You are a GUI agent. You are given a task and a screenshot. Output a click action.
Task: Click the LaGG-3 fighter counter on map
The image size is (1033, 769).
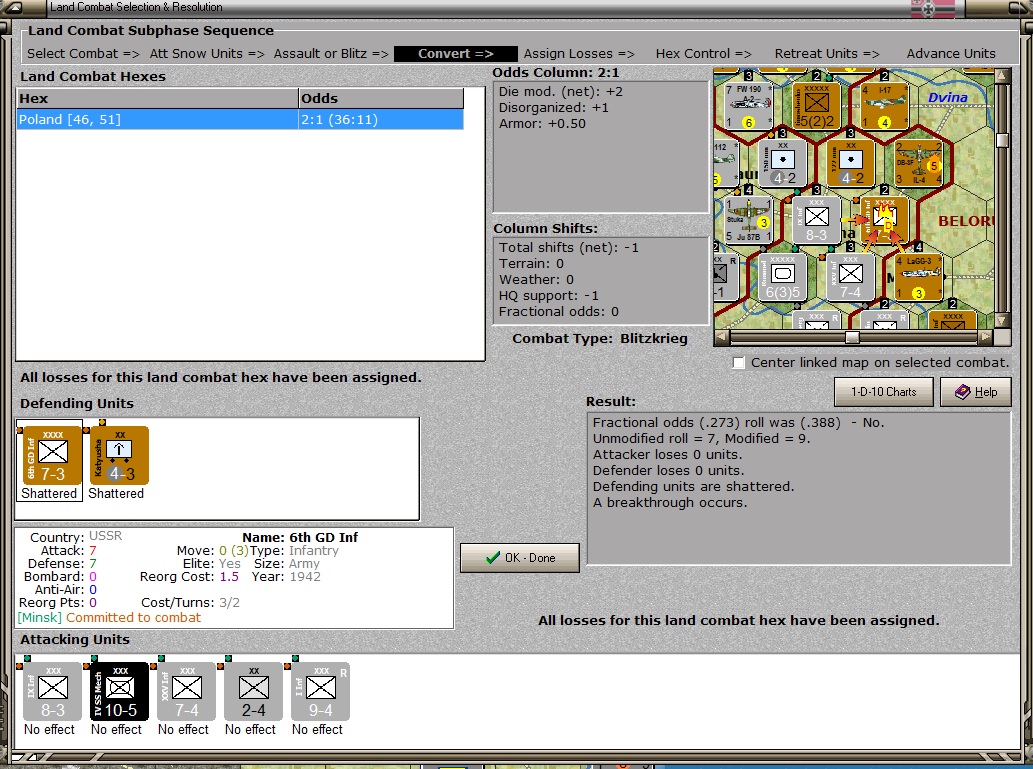(x=918, y=277)
